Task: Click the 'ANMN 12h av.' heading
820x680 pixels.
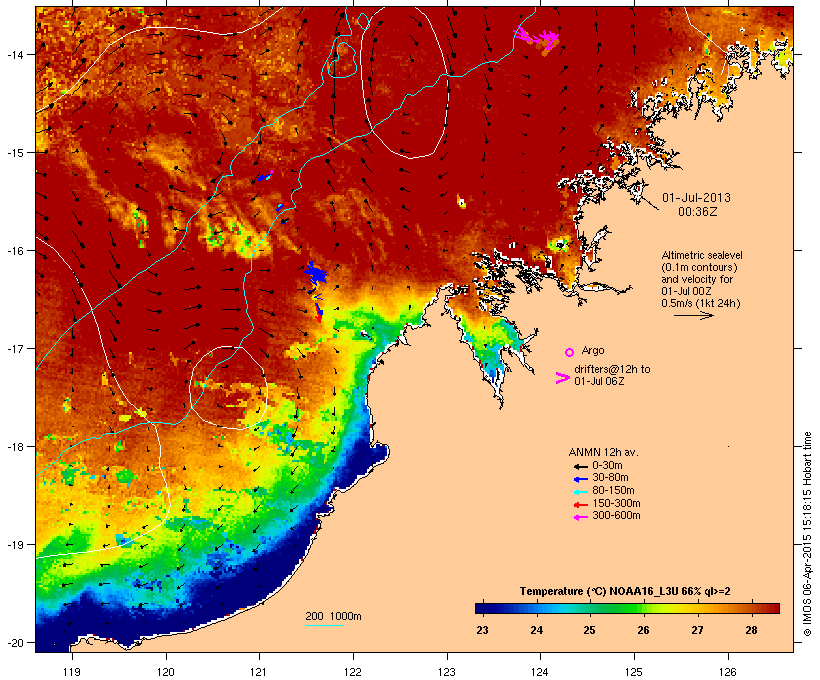Action: click(603, 452)
